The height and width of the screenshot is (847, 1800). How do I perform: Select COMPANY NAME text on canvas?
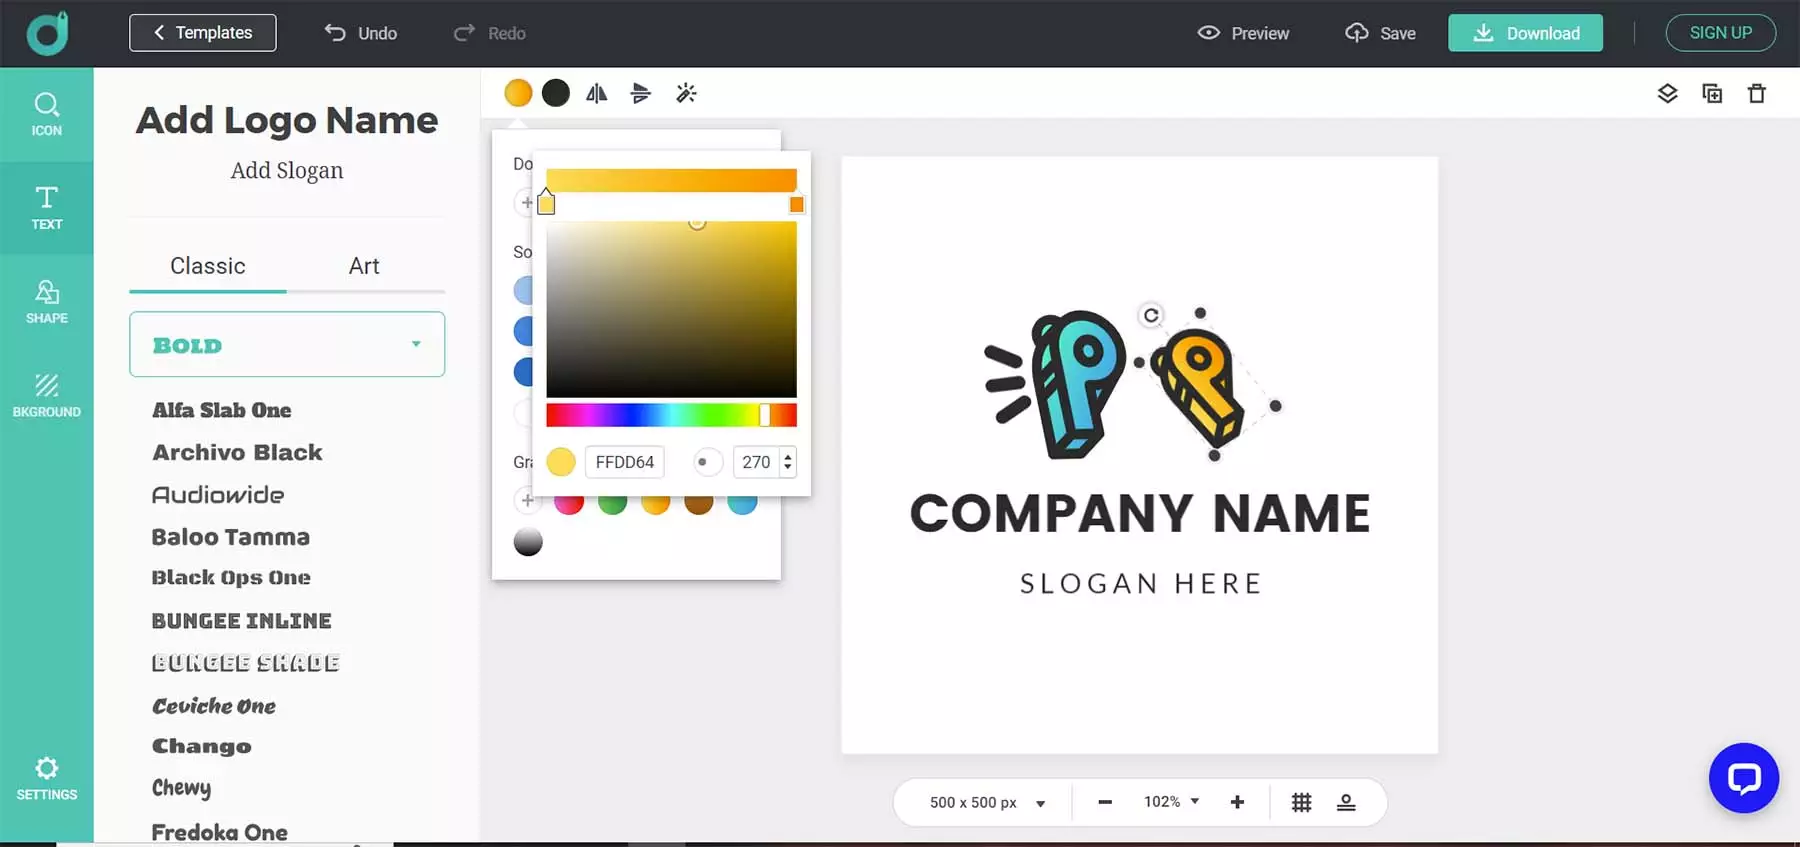[x=1140, y=514]
